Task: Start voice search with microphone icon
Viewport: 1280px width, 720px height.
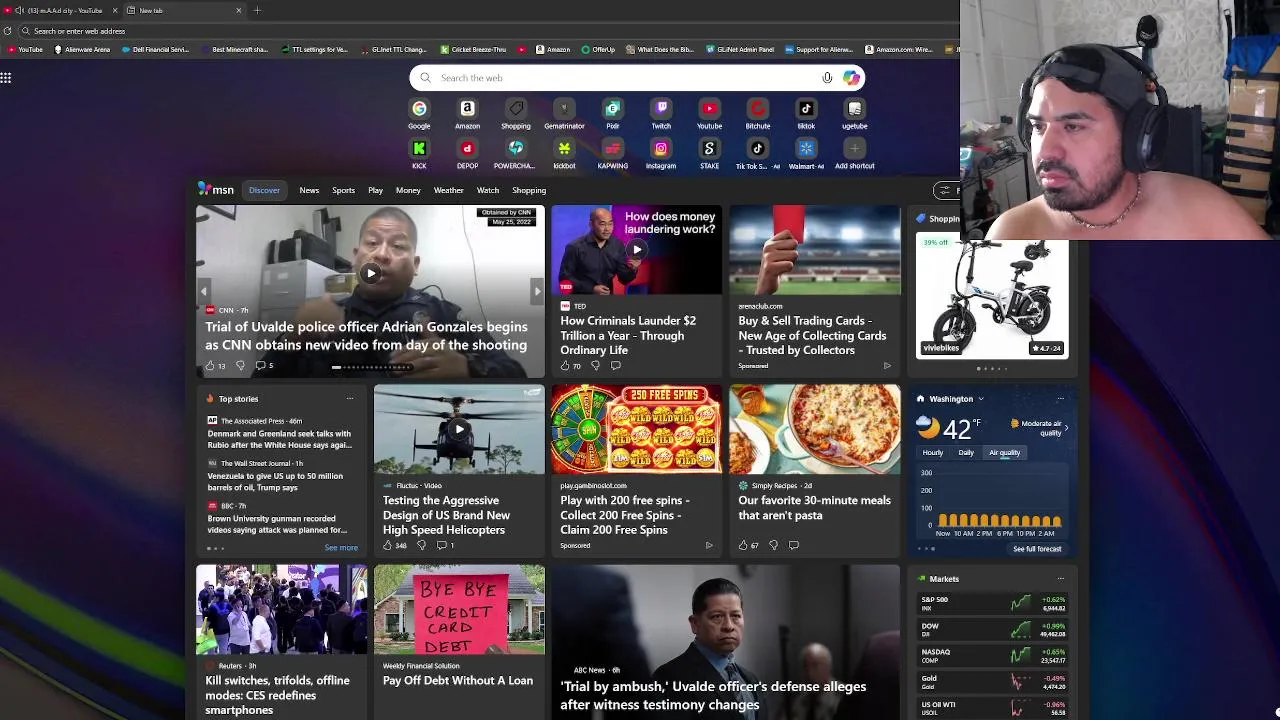Action: [827, 78]
